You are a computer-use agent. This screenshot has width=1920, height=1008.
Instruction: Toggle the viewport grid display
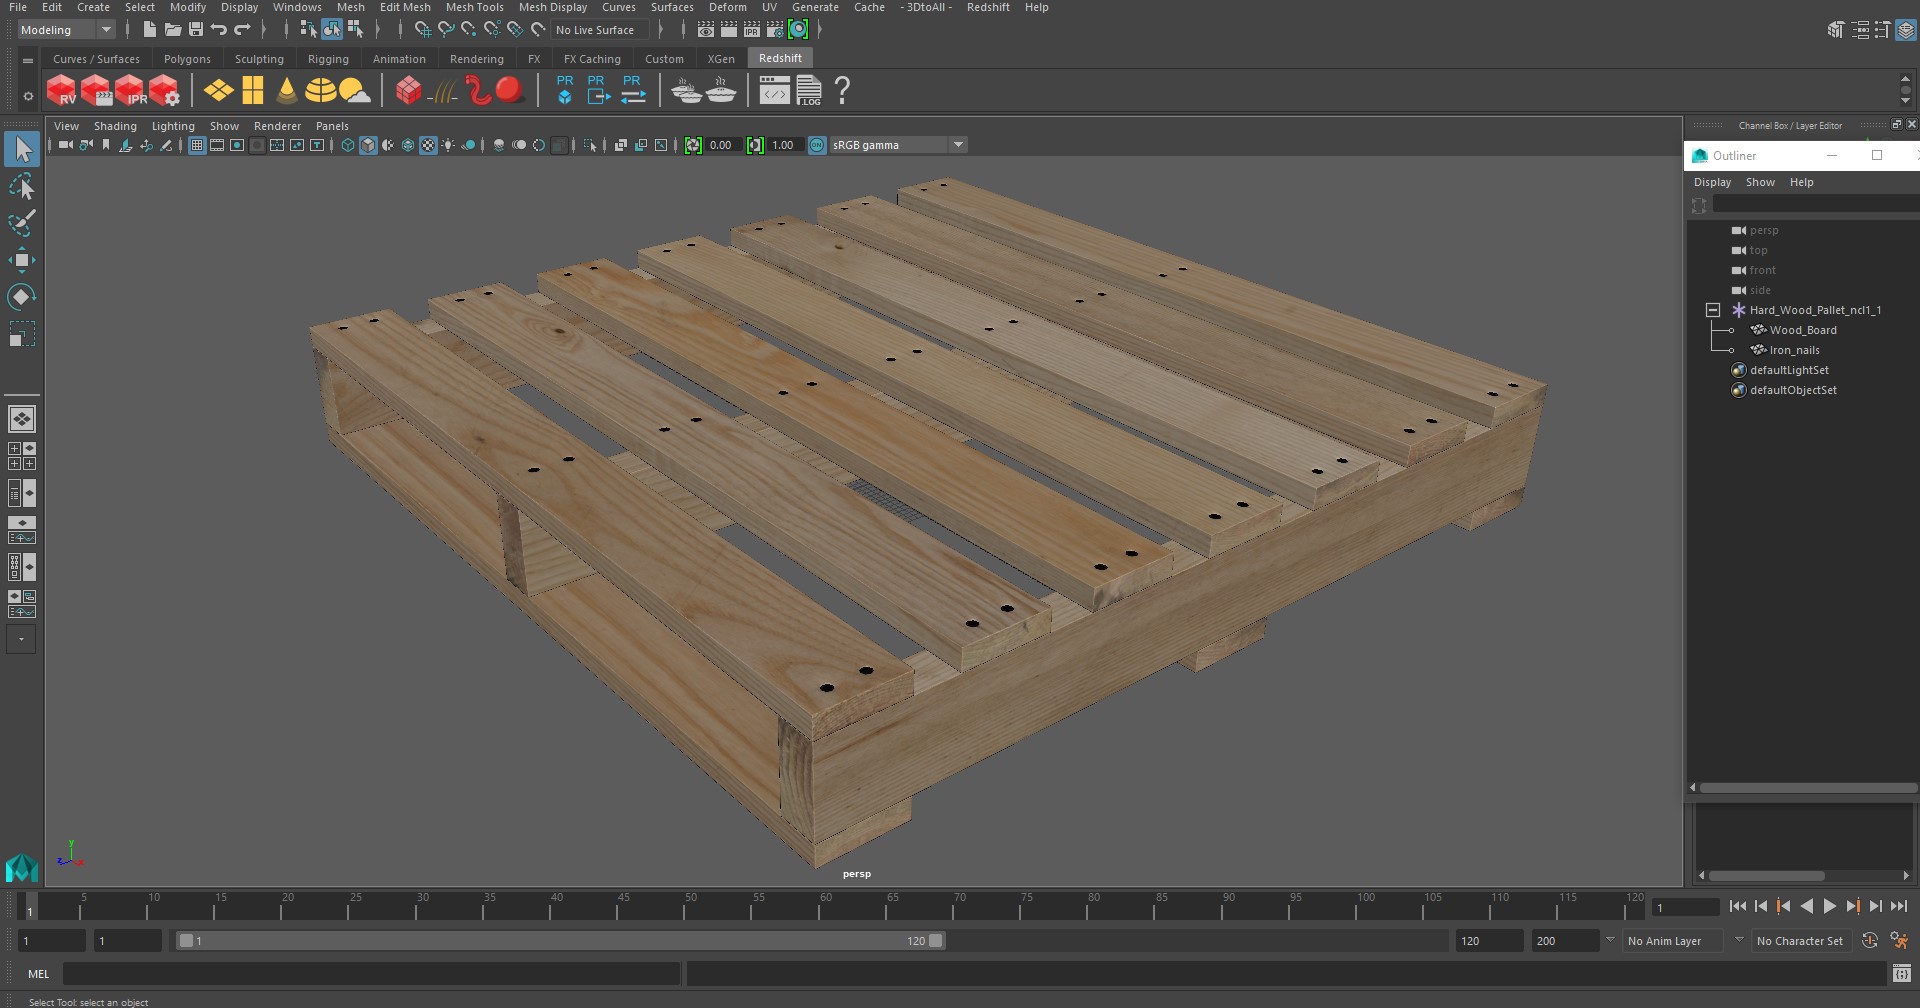pos(197,145)
